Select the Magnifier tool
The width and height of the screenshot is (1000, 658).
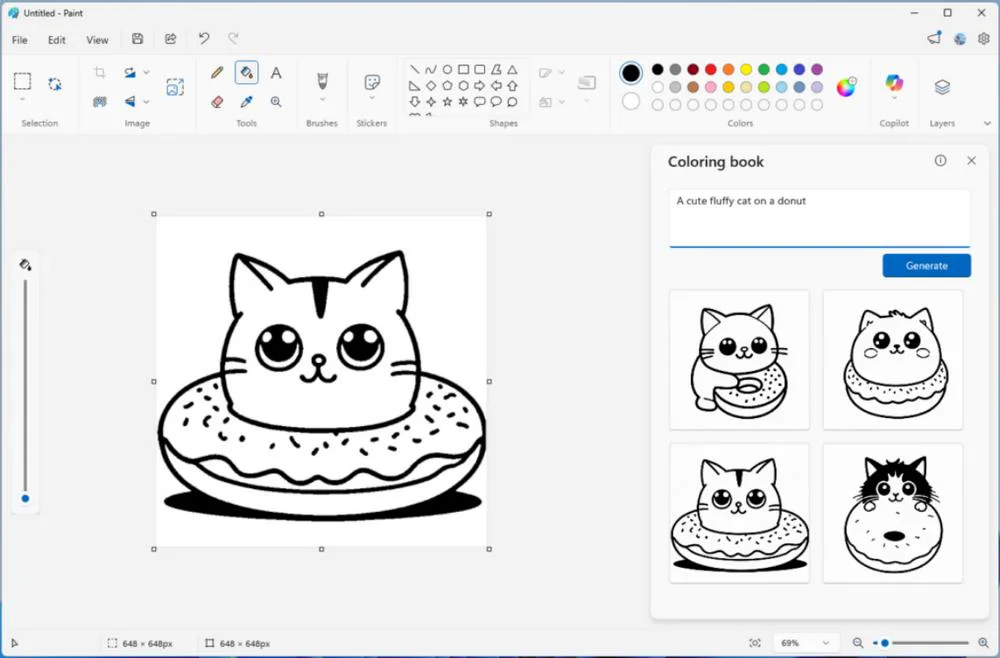pyautogui.click(x=276, y=101)
